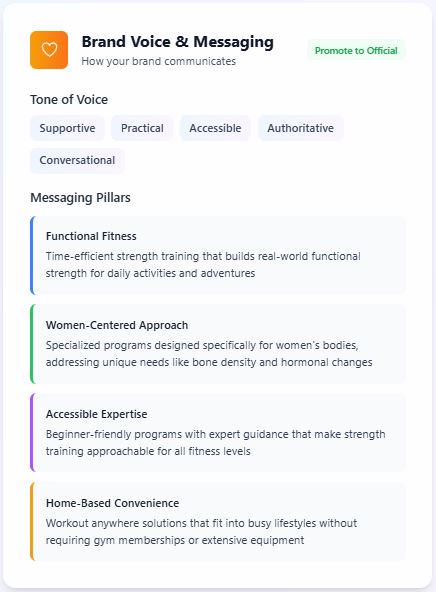This screenshot has width=436, height=592.
Task: Open the Women-Centered Approach pillar card
Action: 218,344
